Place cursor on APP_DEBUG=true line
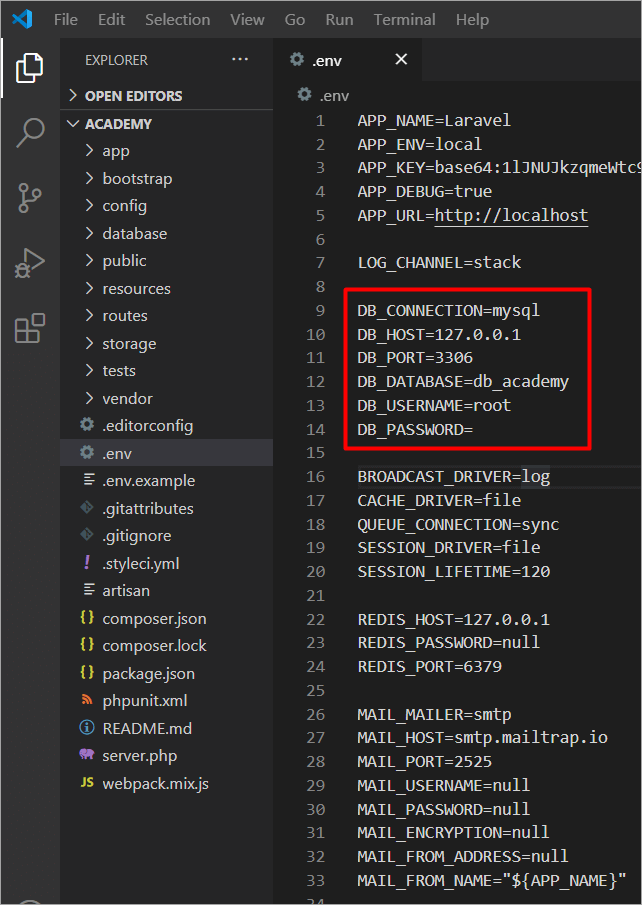Viewport: 642px width, 905px height. click(424, 191)
